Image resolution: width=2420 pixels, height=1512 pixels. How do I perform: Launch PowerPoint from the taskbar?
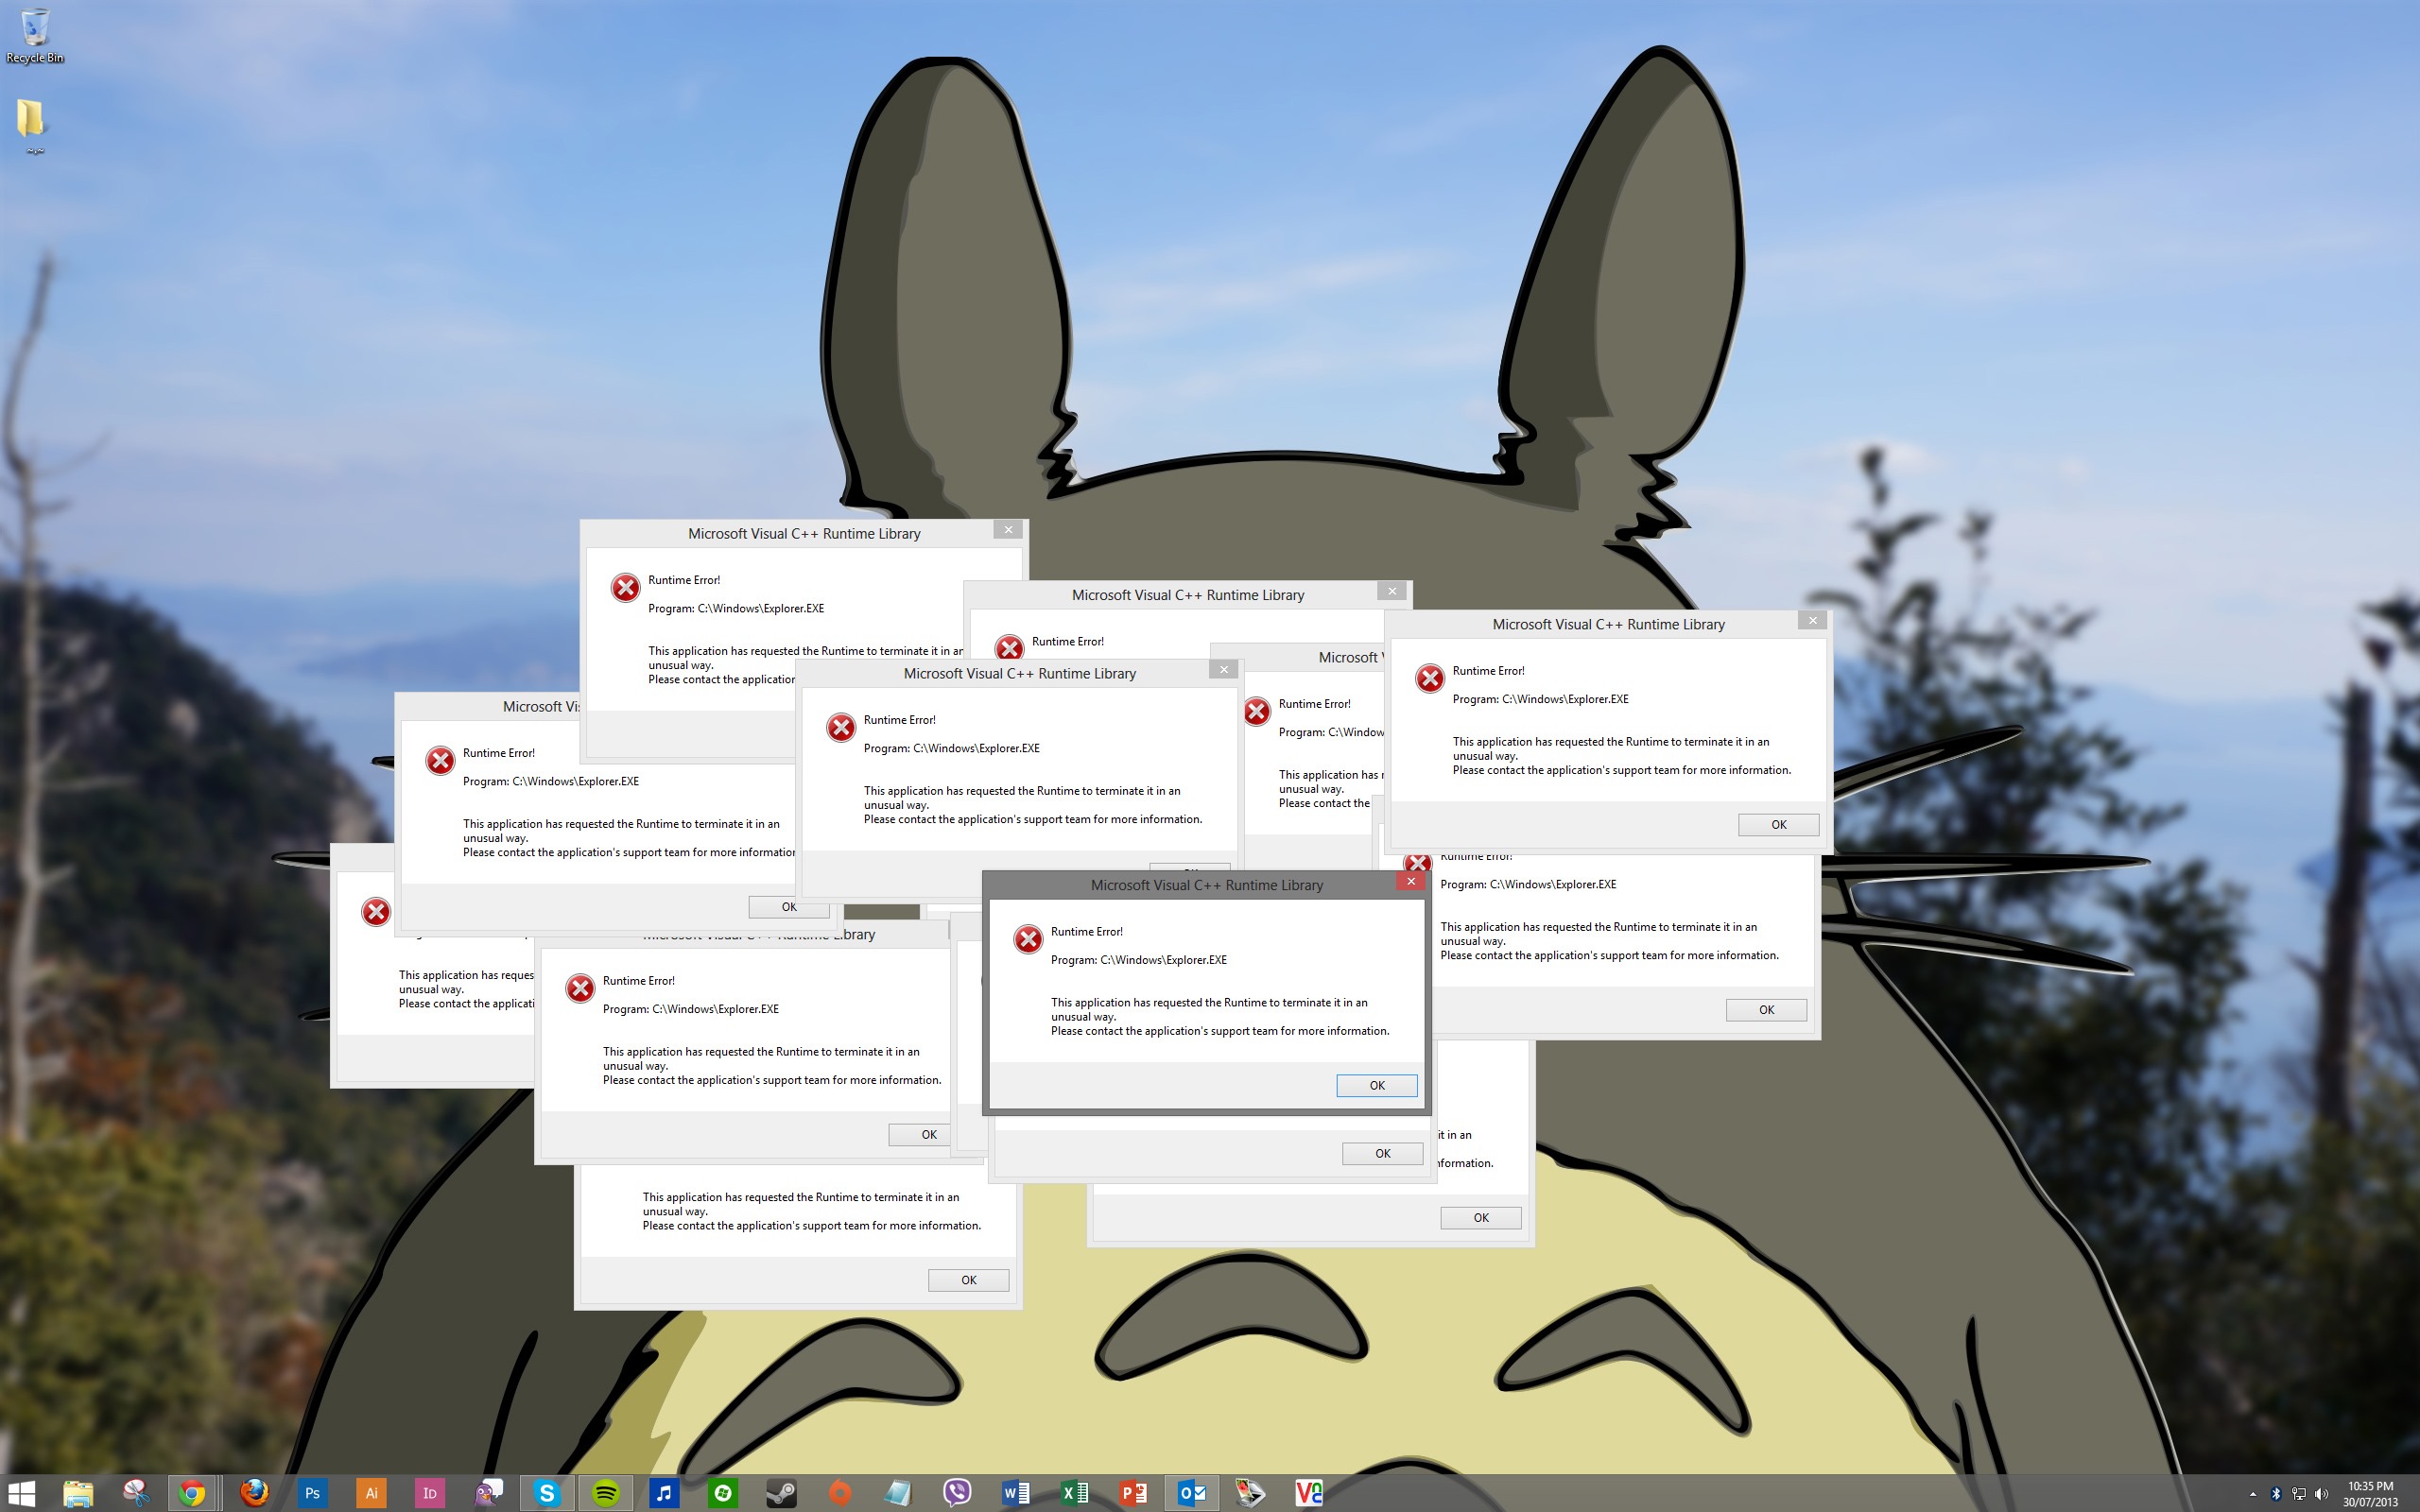1133,1494
